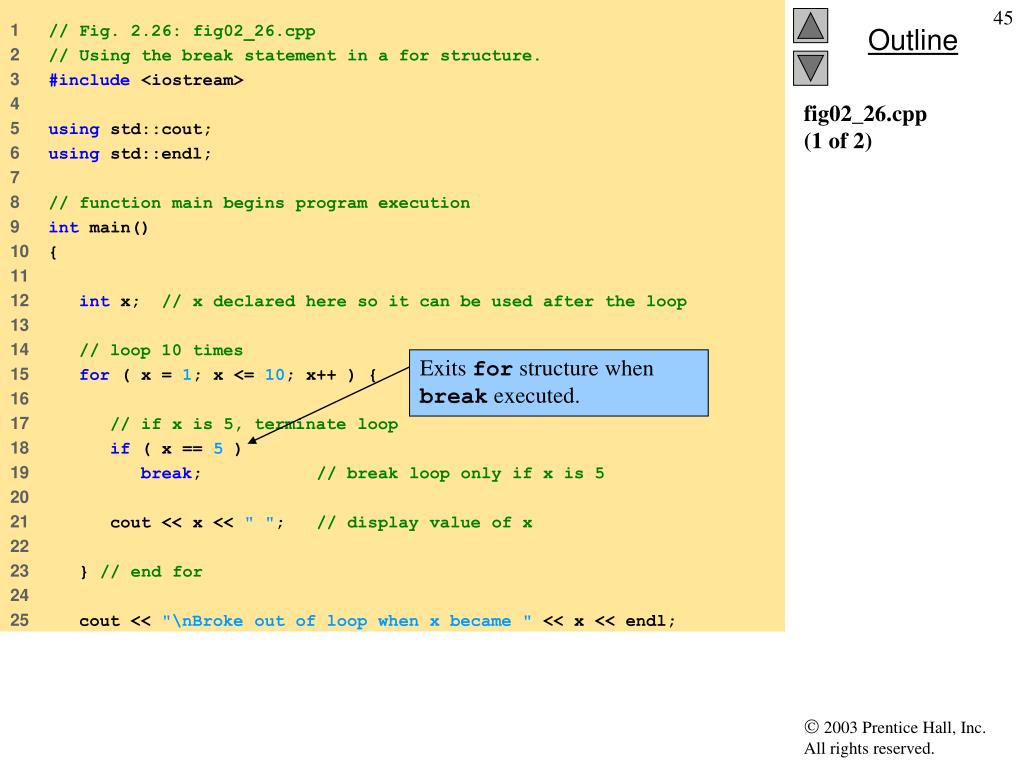Click the 'for ( x = 1; x <= 10; x++ )' line

[228, 375]
